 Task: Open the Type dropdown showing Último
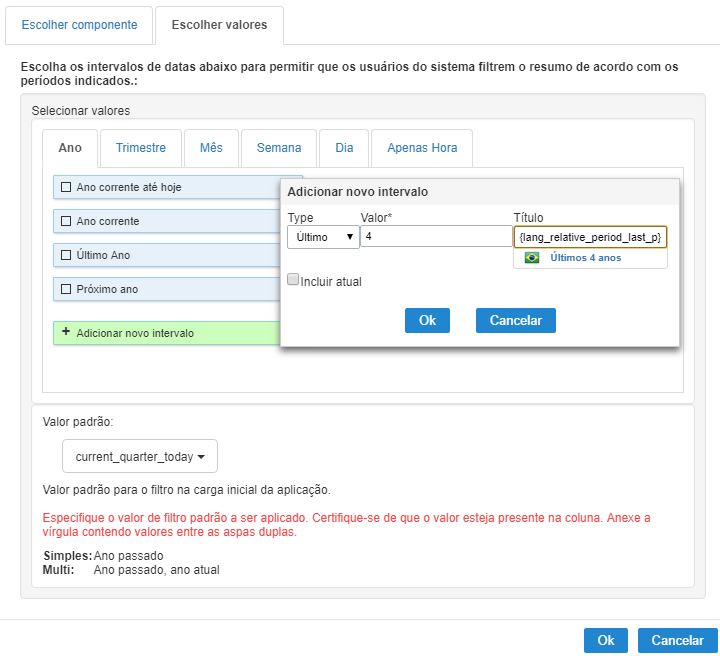pos(323,237)
